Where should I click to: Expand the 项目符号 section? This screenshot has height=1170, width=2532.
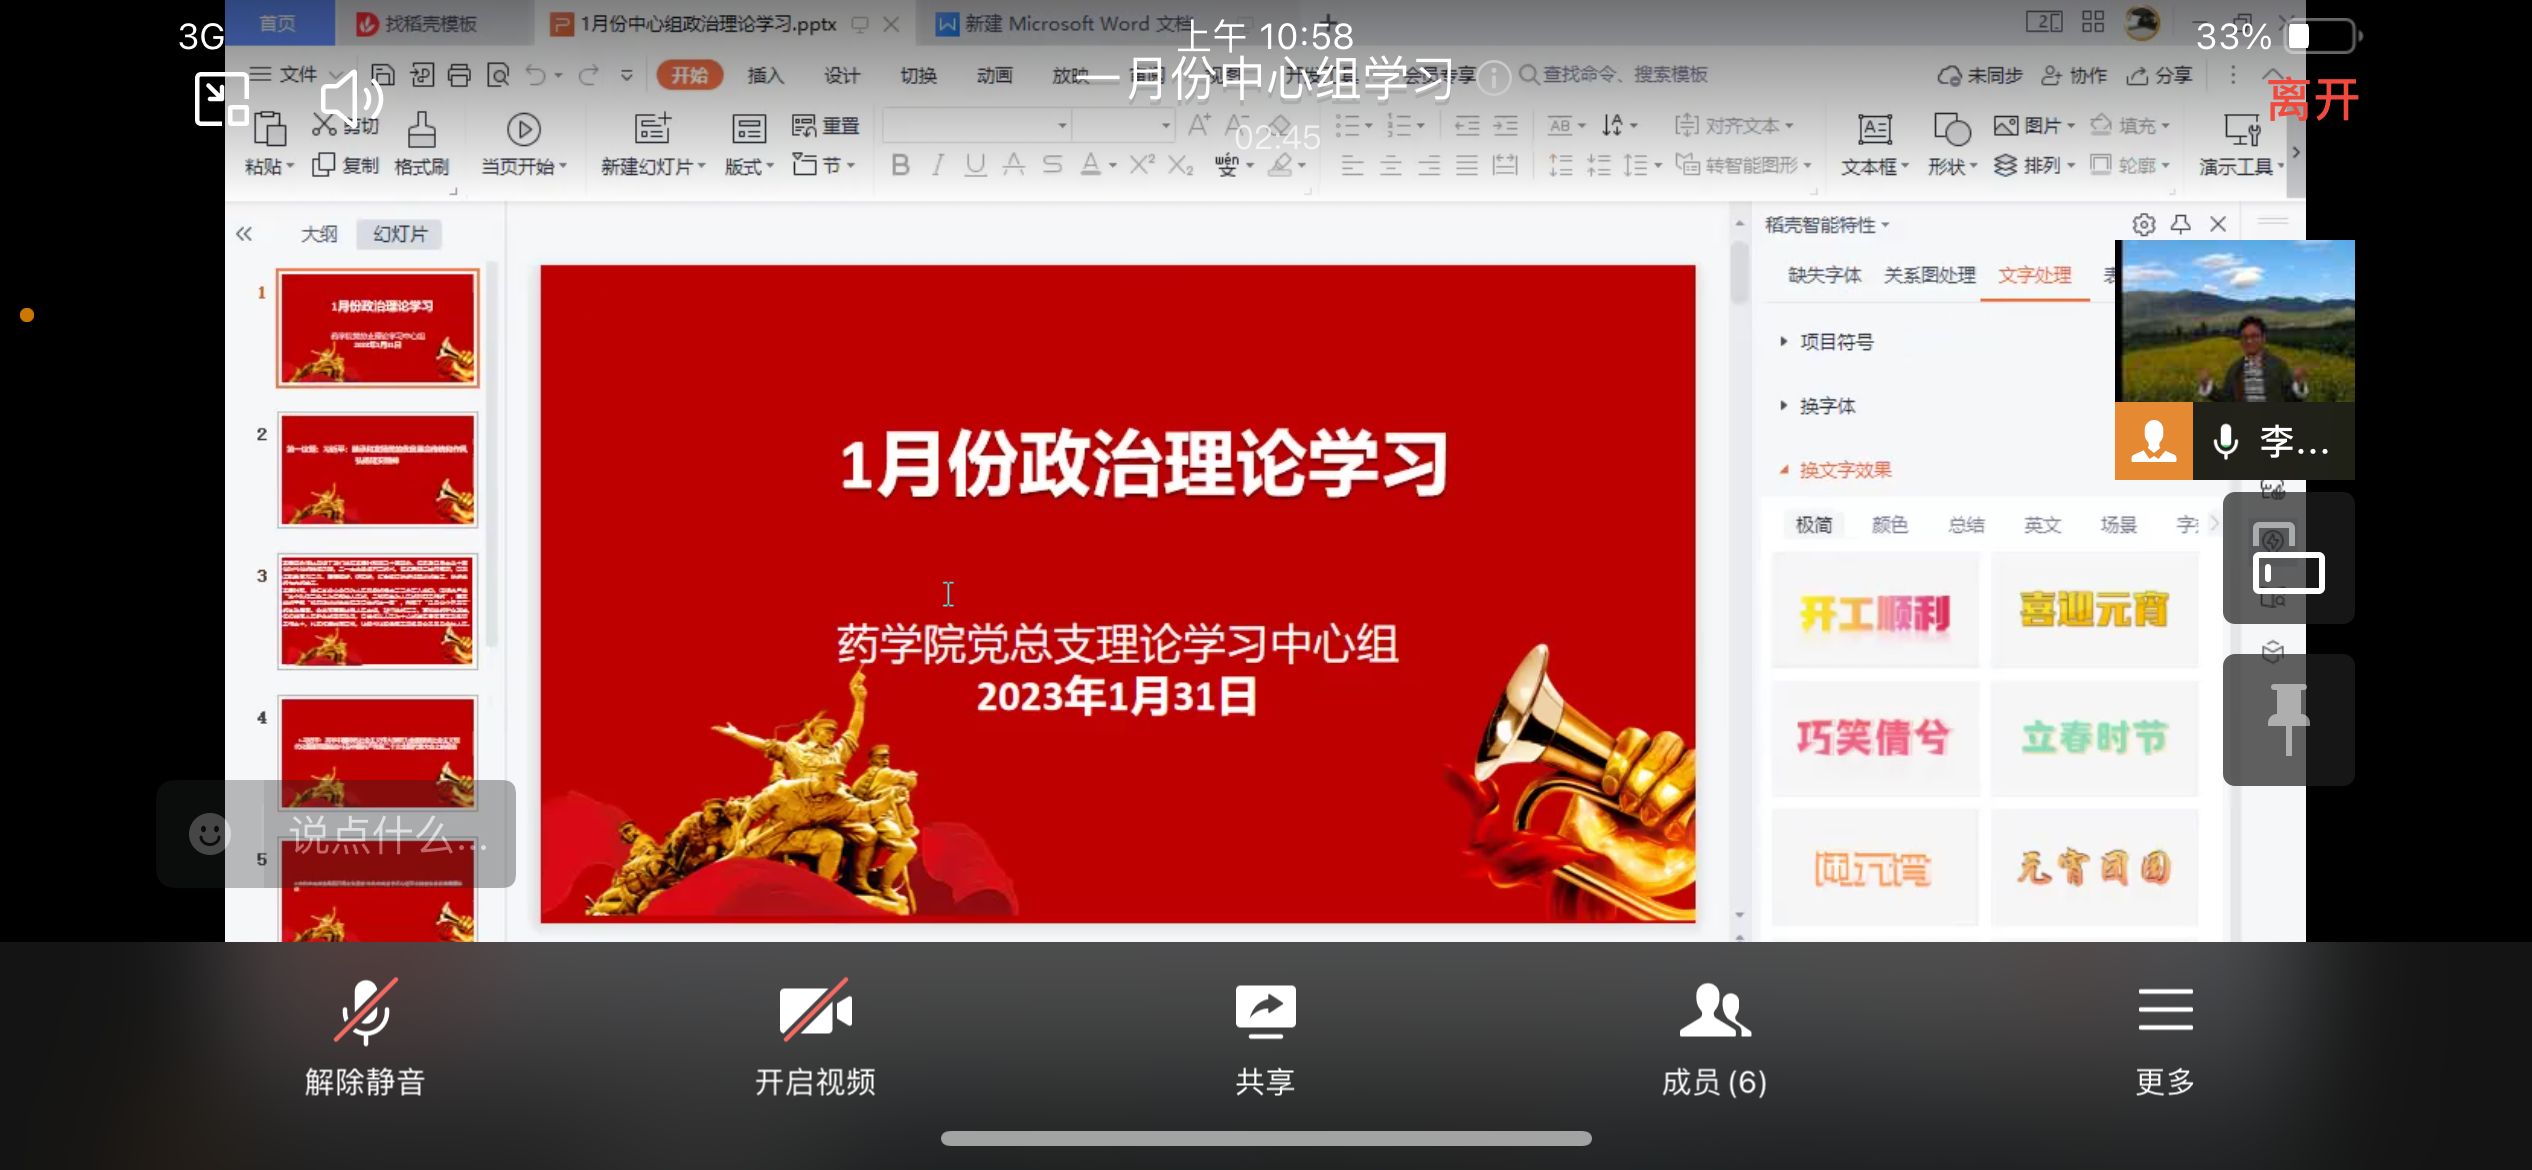pos(1835,342)
